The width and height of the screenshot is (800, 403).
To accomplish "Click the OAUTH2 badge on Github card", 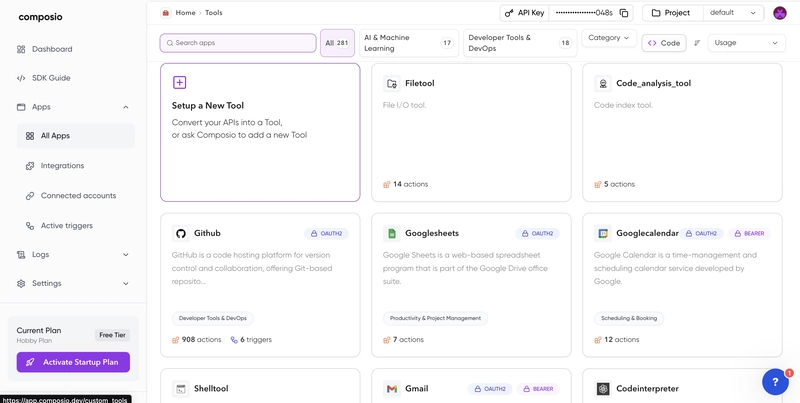I will [x=327, y=233].
